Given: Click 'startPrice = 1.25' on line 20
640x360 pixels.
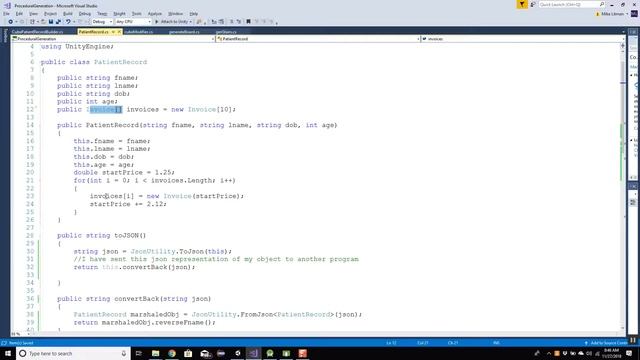Looking at the screenshot, I should click(136, 172).
